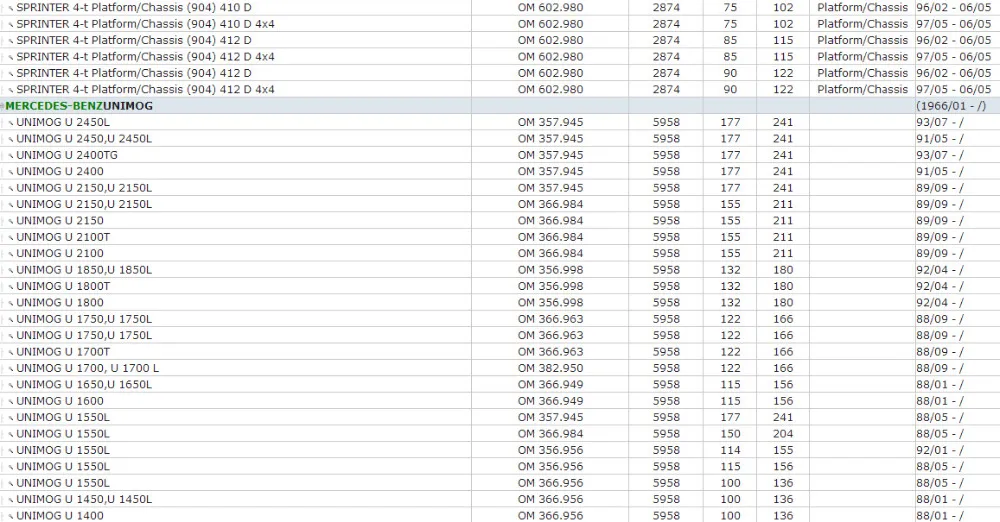Select the UNIMOG U 1800T model name
The image size is (1000, 522).
62,286
